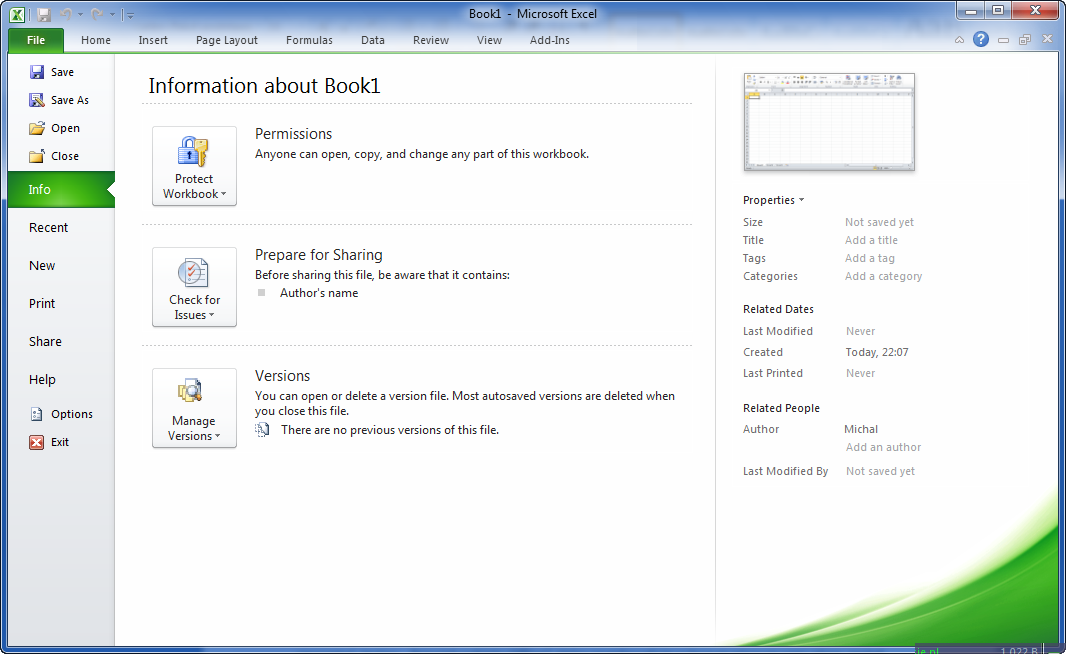1066x654 pixels.
Task: Minimize the ribbon with the caret icon
Action: click(959, 40)
